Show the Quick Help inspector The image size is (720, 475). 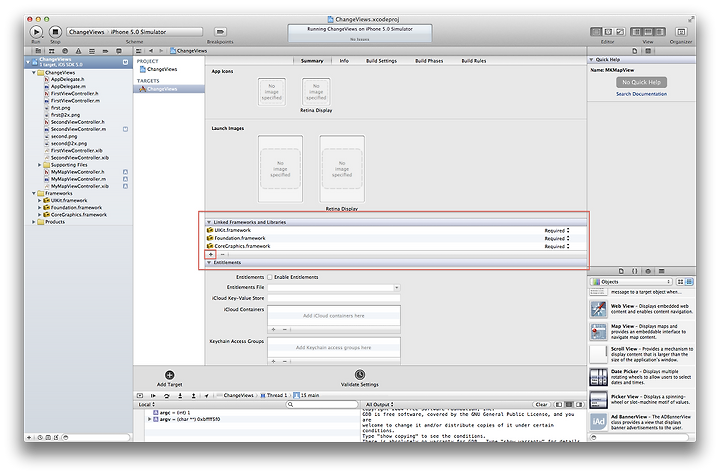click(648, 51)
